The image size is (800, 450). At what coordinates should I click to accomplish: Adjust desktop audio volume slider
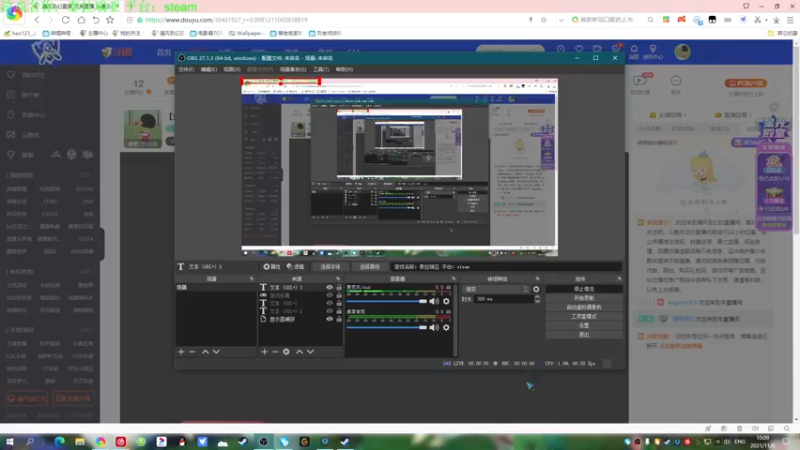pos(387,328)
